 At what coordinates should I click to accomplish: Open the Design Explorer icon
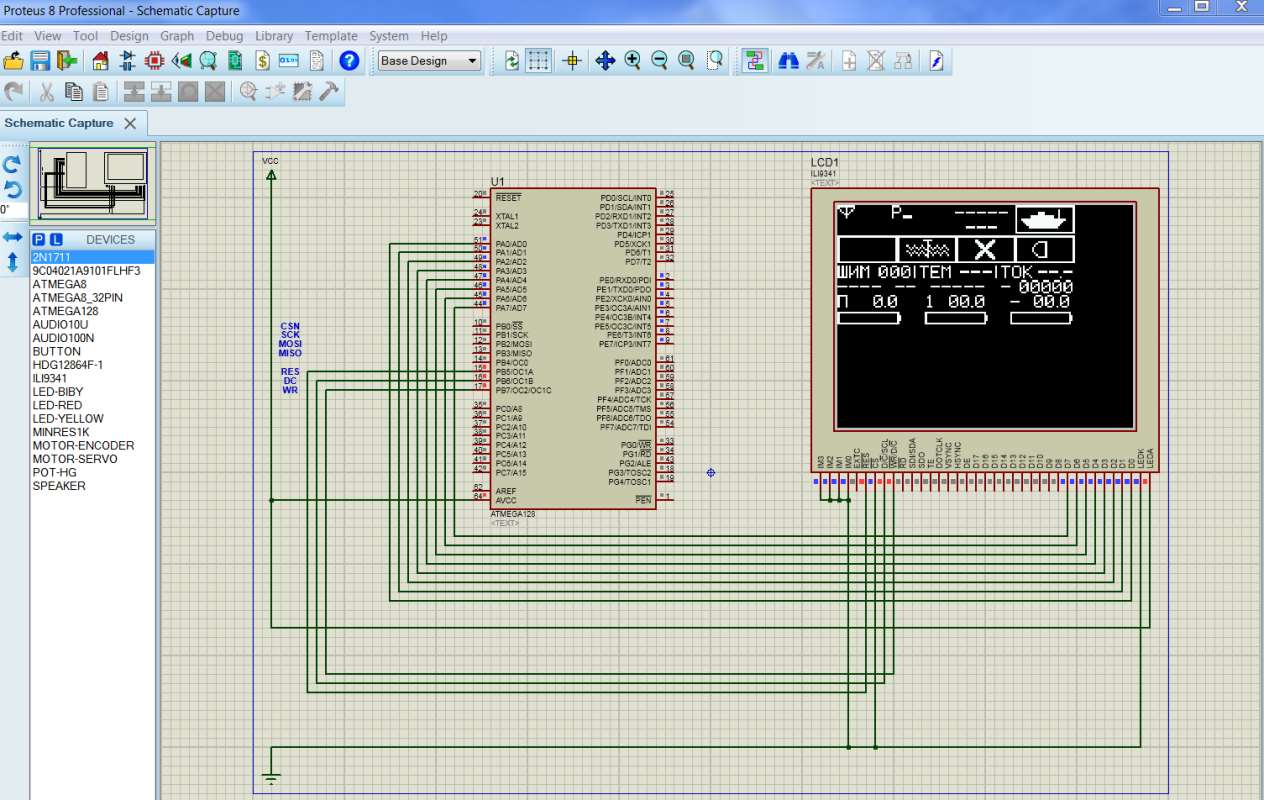[x=235, y=61]
